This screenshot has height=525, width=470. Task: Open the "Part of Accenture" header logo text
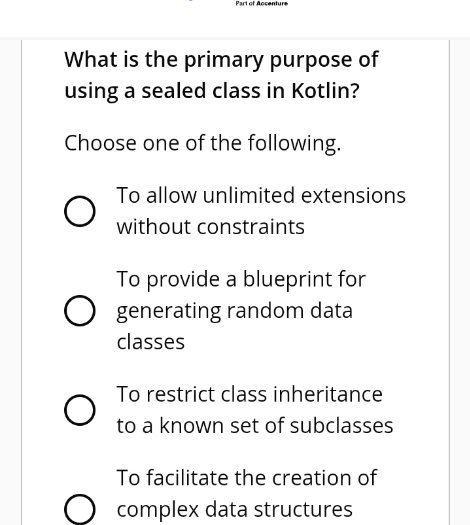(x=261, y=4)
